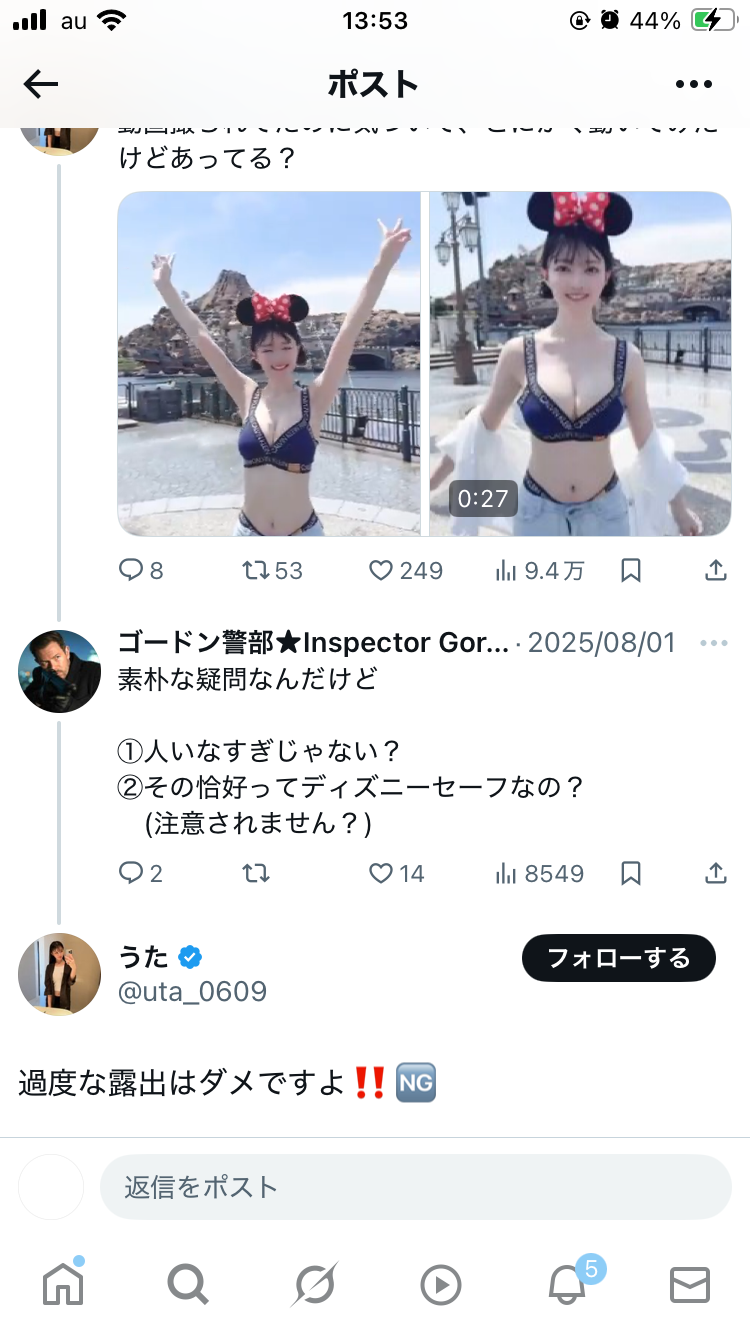This screenshot has height=1334, width=750.
Task: Open the three-dot menu in the post header
Action: point(693,85)
